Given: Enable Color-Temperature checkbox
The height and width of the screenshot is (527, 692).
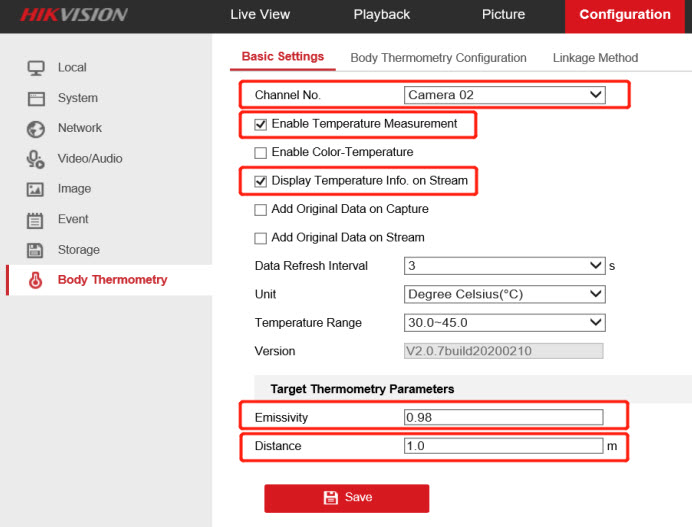Looking at the screenshot, I should [261, 153].
